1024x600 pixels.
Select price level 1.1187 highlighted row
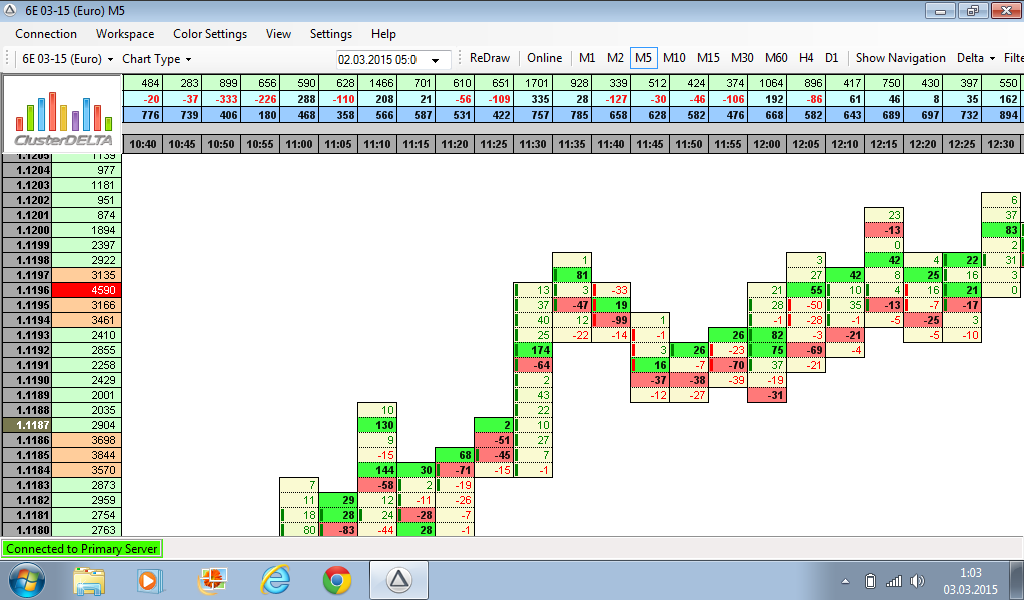27,425
